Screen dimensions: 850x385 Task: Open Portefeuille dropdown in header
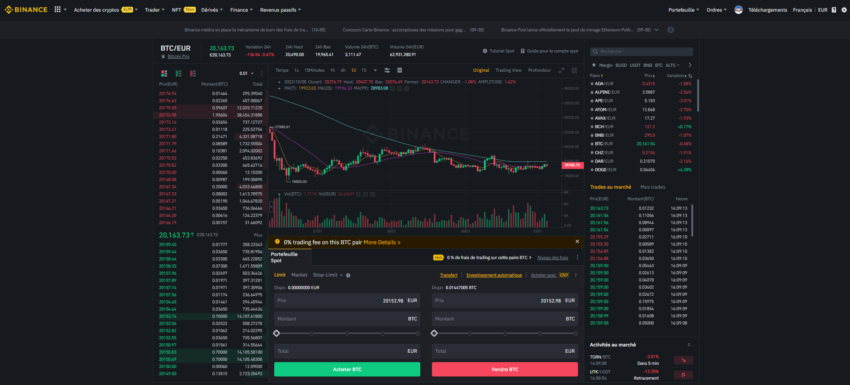pyautogui.click(x=684, y=10)
